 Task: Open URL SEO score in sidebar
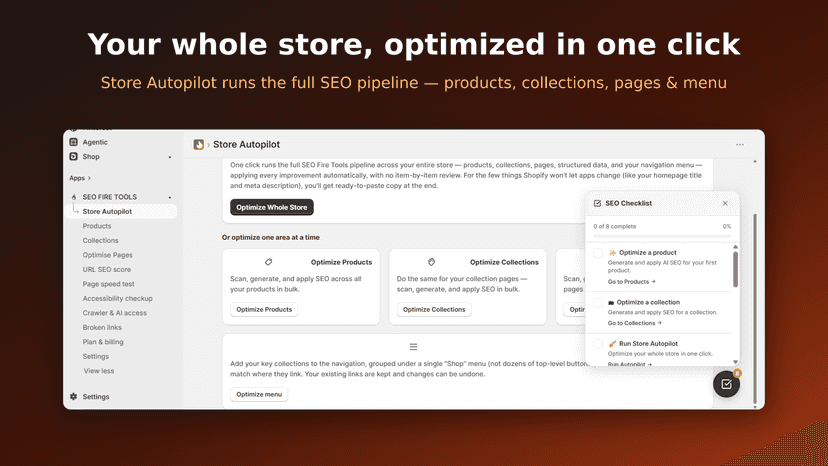tap(106, 269)
